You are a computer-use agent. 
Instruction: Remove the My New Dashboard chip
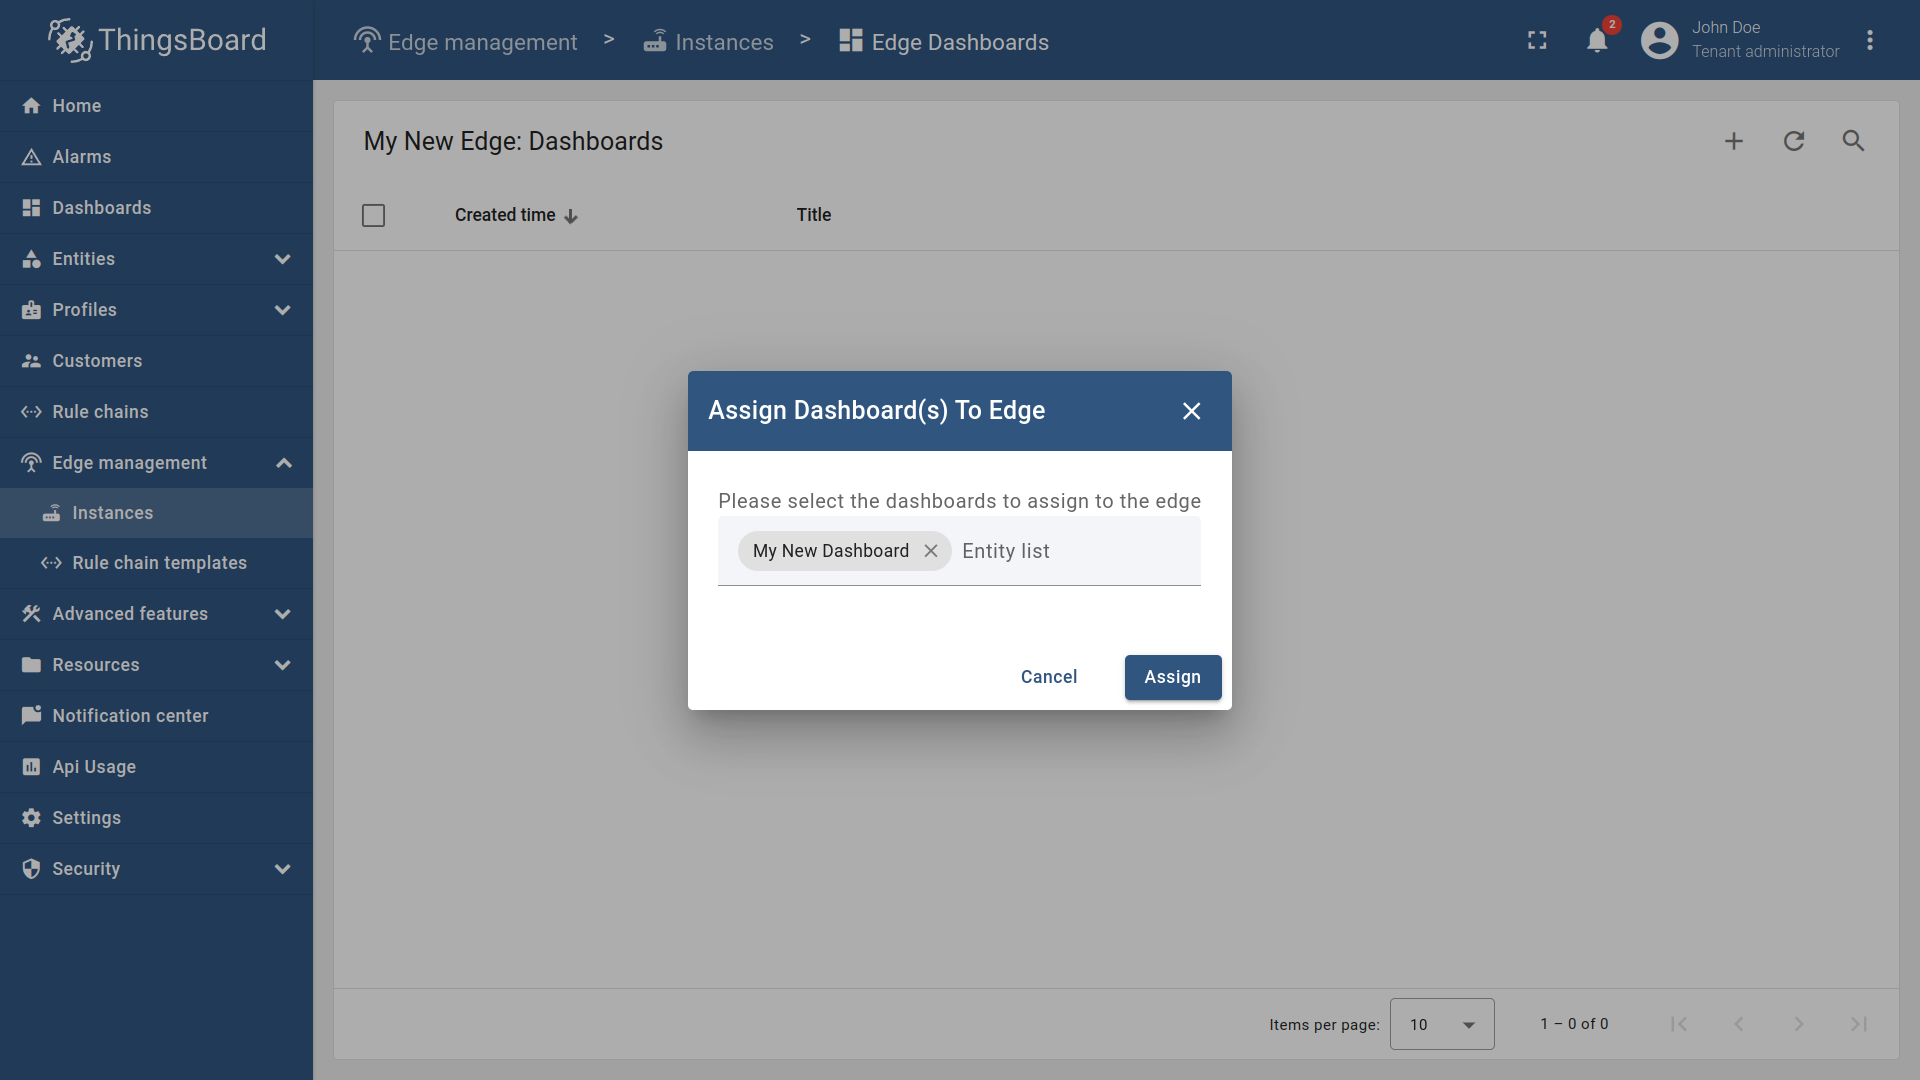[x=931, y=550]
